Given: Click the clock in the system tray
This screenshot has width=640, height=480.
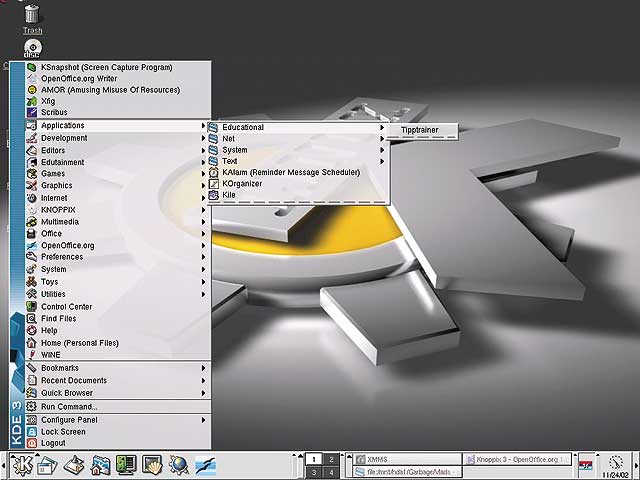Looking at the screenshot, I should click(616, 466).
